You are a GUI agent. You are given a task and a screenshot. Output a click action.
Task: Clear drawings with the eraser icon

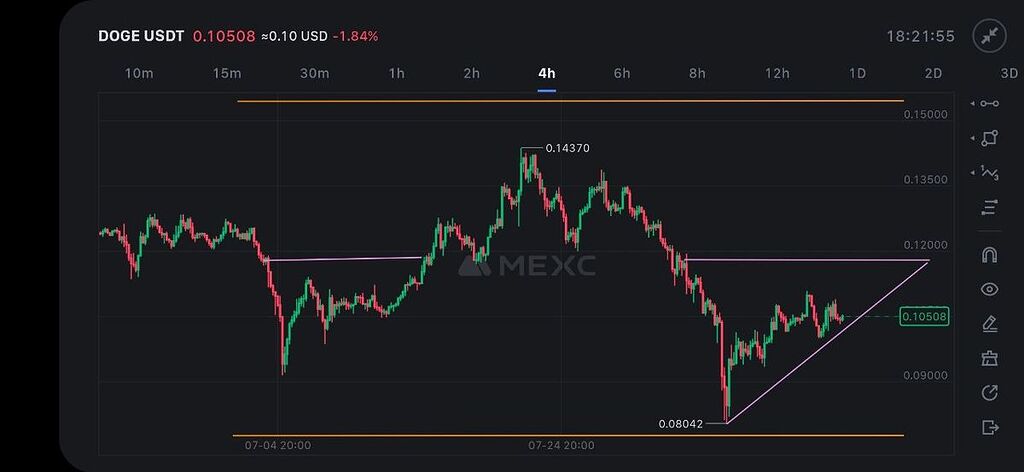pos(990,358)
